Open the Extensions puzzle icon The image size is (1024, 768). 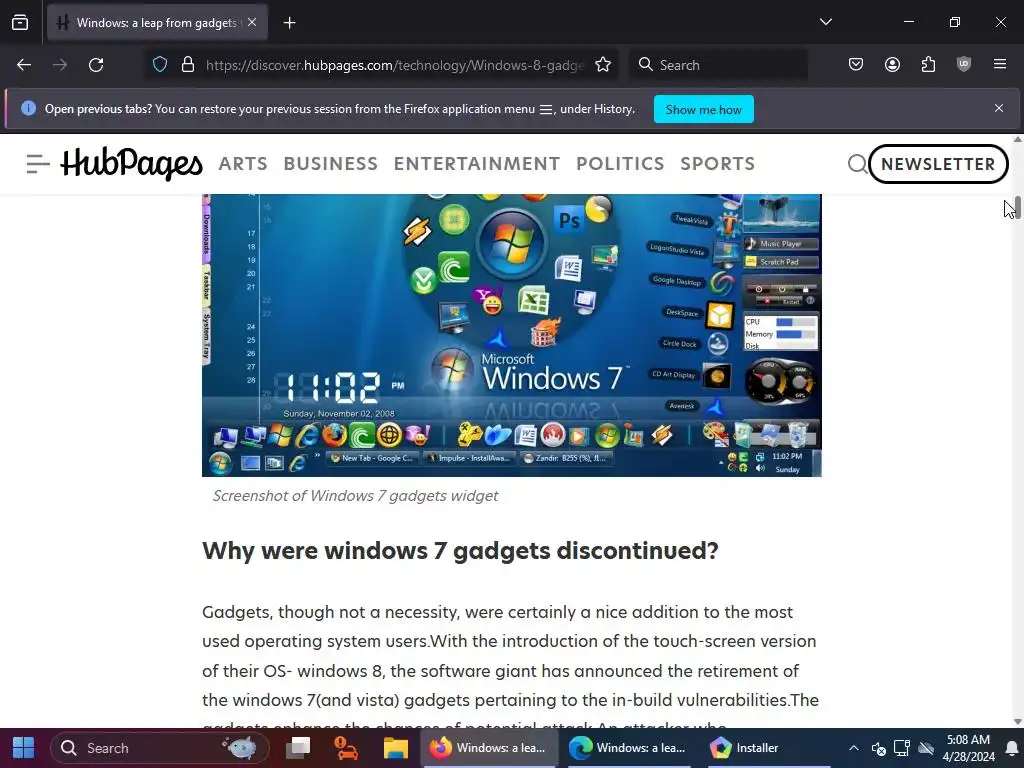pos(928,65)
